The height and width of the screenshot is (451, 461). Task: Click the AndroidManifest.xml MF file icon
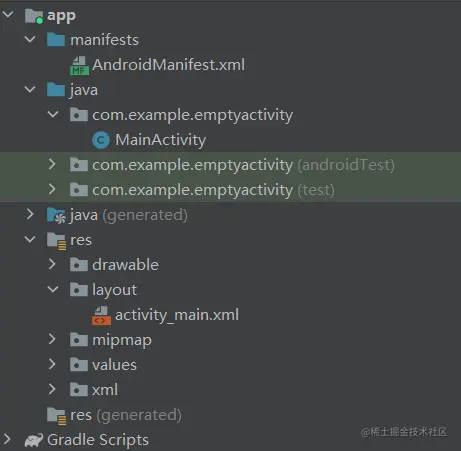[79, 65]
